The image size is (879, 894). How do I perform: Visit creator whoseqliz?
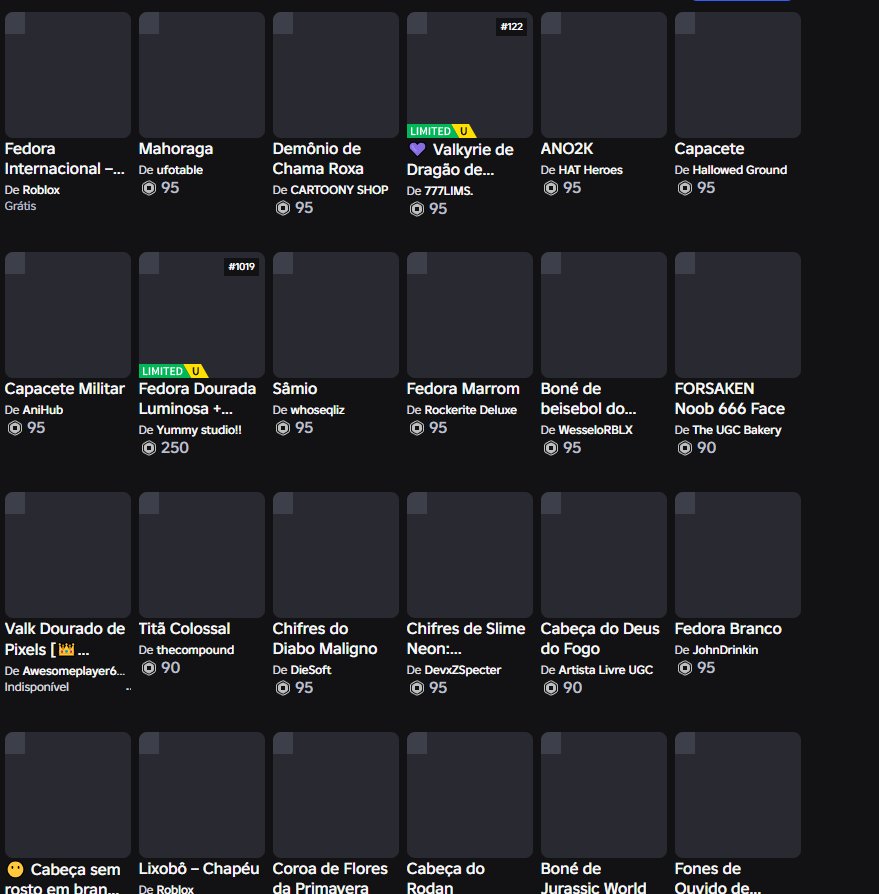pyautogui.click(x=318, y=410)
